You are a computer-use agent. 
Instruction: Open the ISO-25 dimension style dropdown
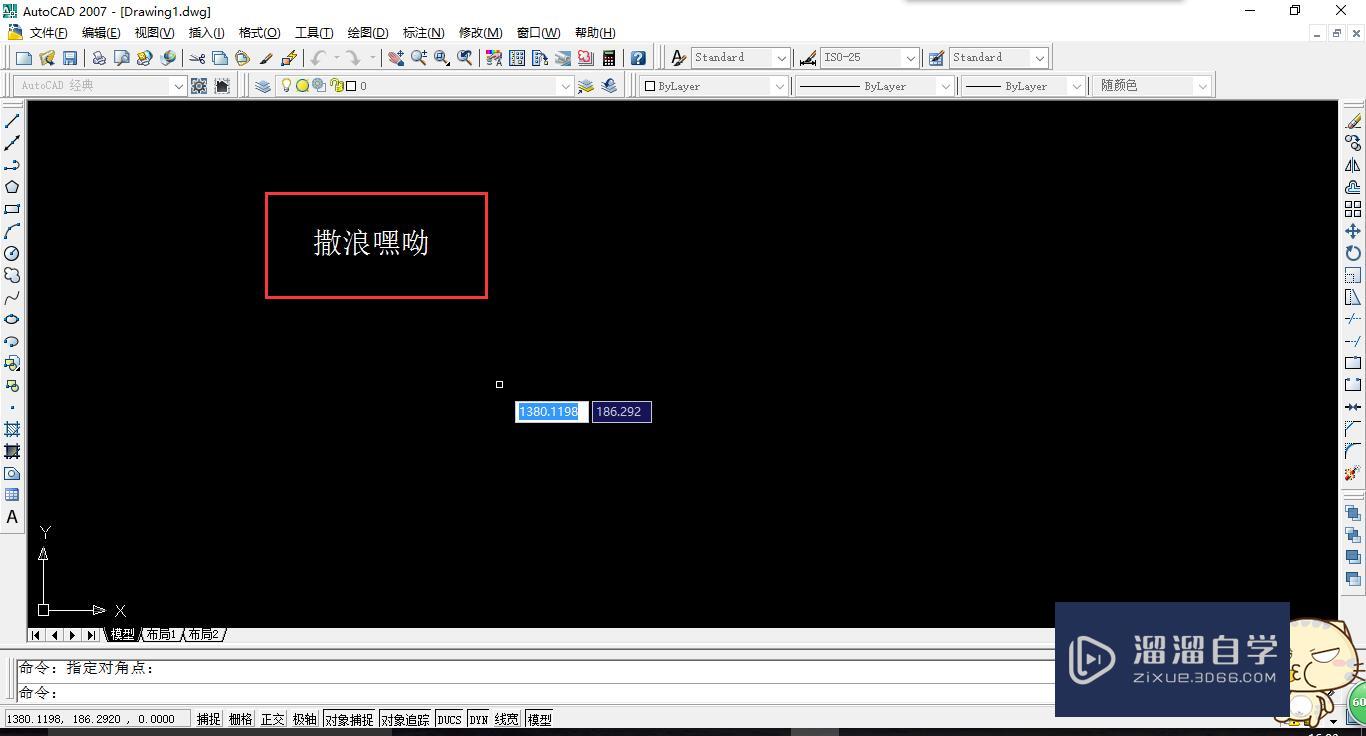coord(910,58)
